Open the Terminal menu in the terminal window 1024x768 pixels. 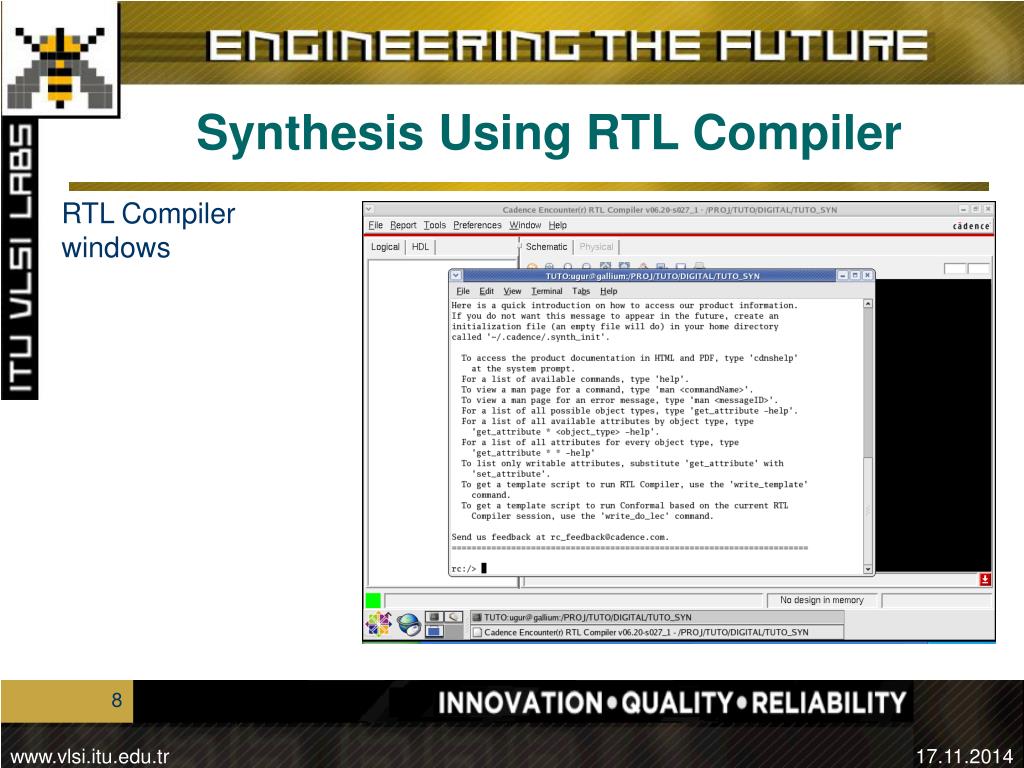coord(547,291)
